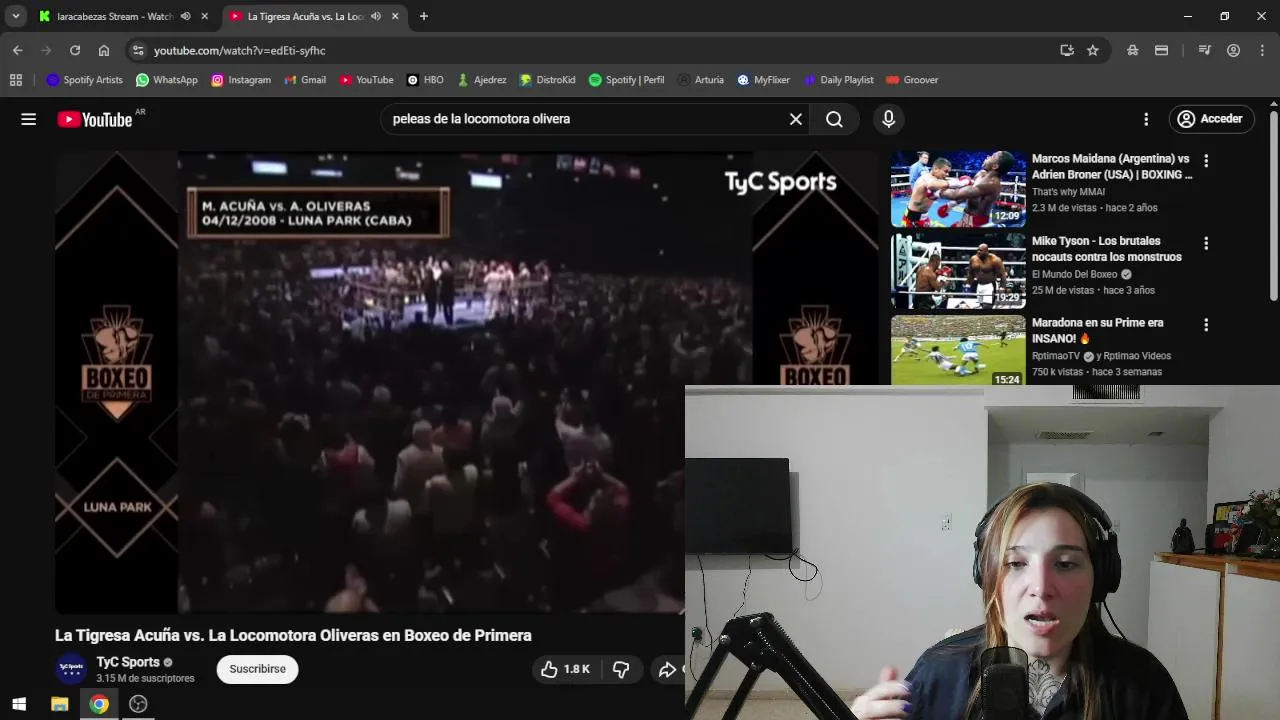Share the video using the arrow icon
The height and width of the screenshot is (720, 1280).
667,669
